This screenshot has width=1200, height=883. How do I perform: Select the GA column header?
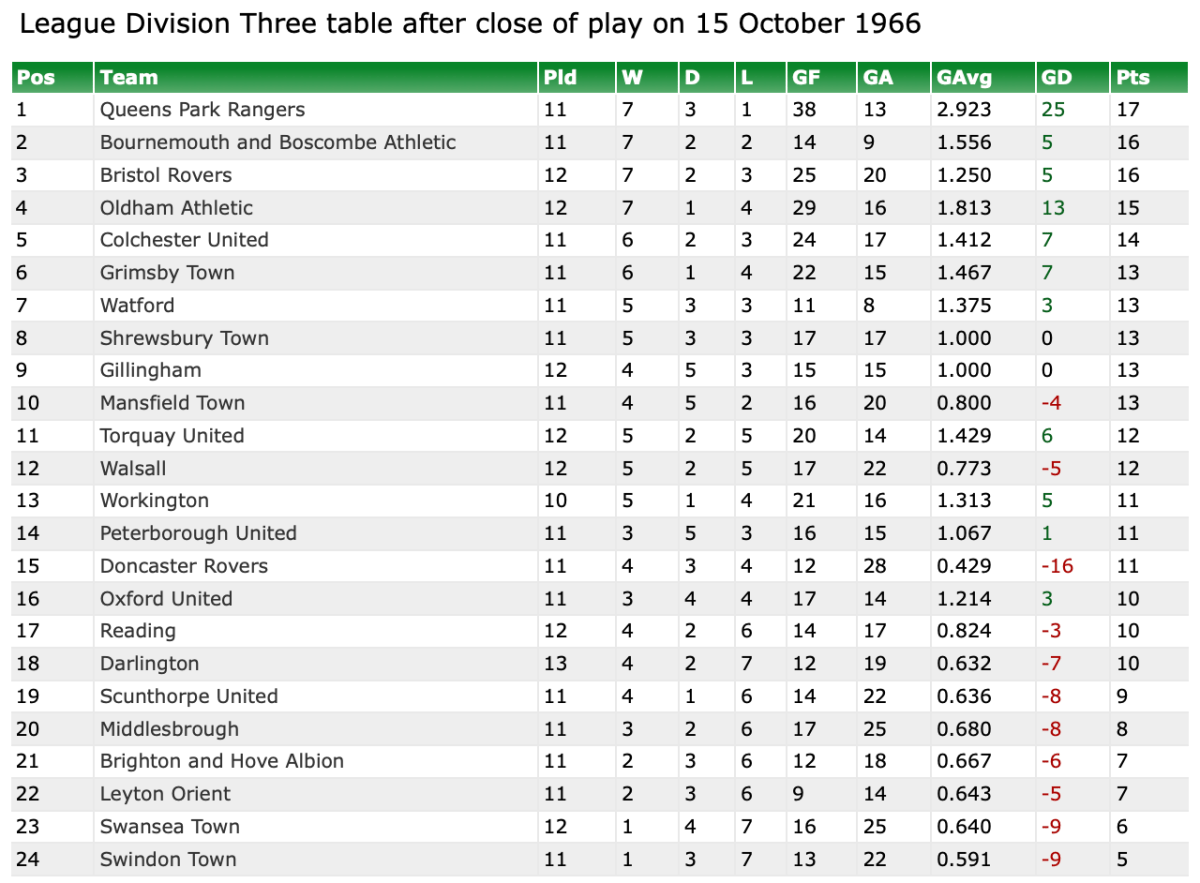tap(877, 77)
